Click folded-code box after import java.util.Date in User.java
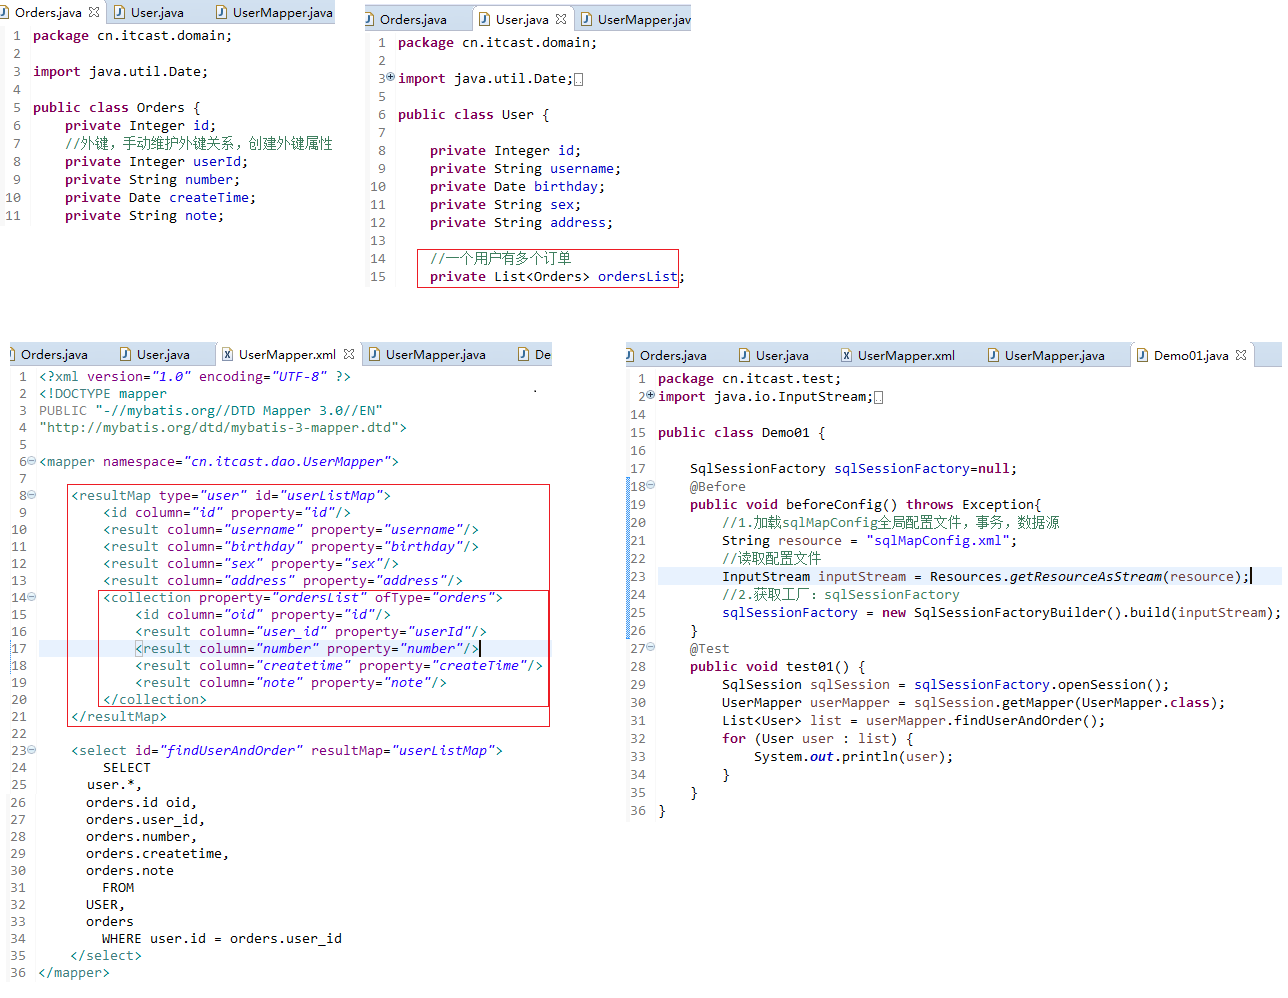This screenshot has height=998, width=1288. click(x=578, y=79)
